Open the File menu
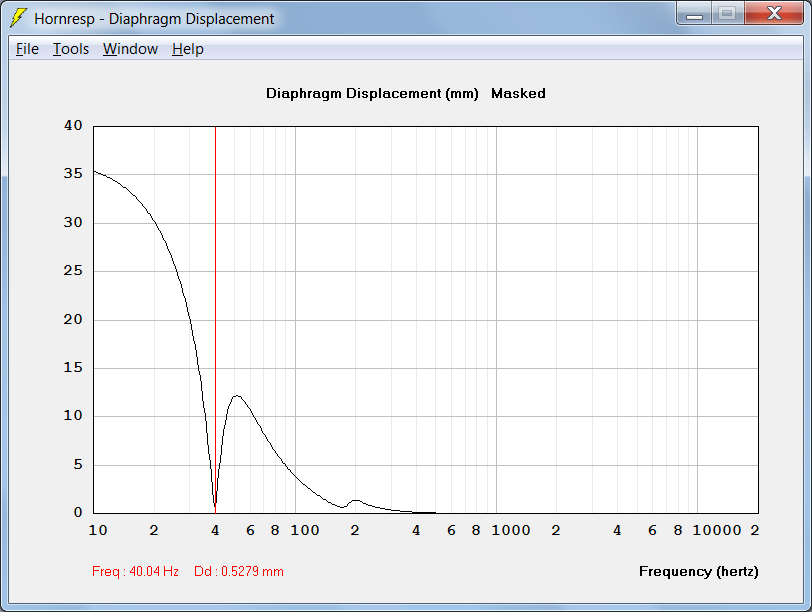This screenshot has width=812, height=612. pyautogui.click(x=27, y=49)
